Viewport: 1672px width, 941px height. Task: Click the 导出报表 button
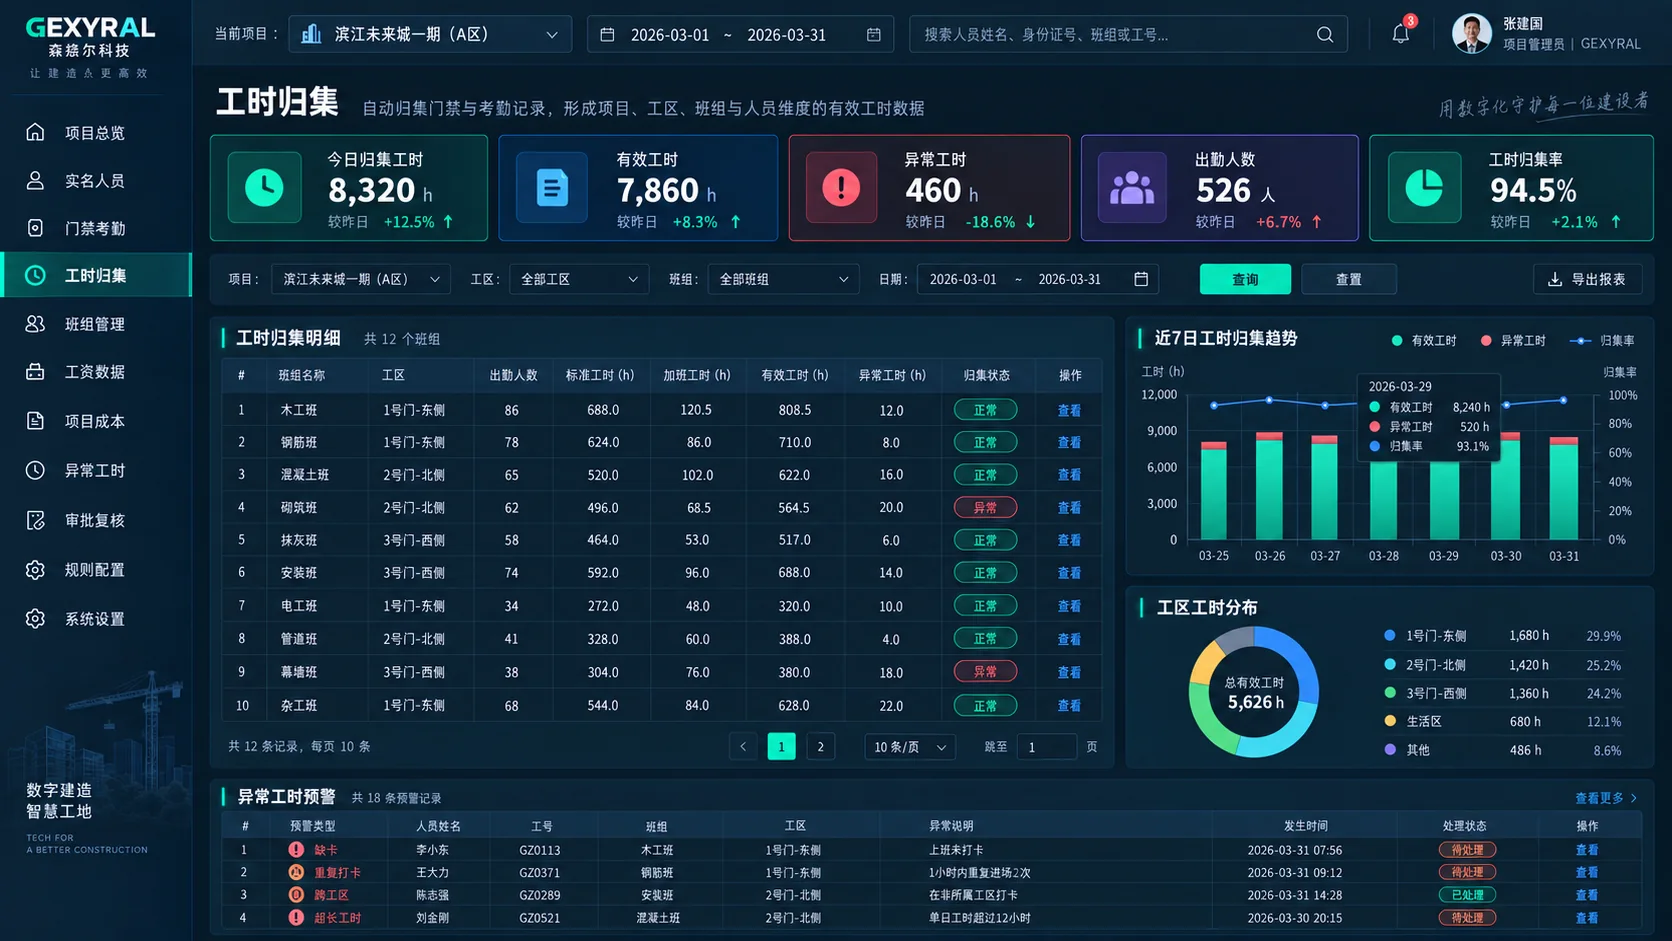1587,279
